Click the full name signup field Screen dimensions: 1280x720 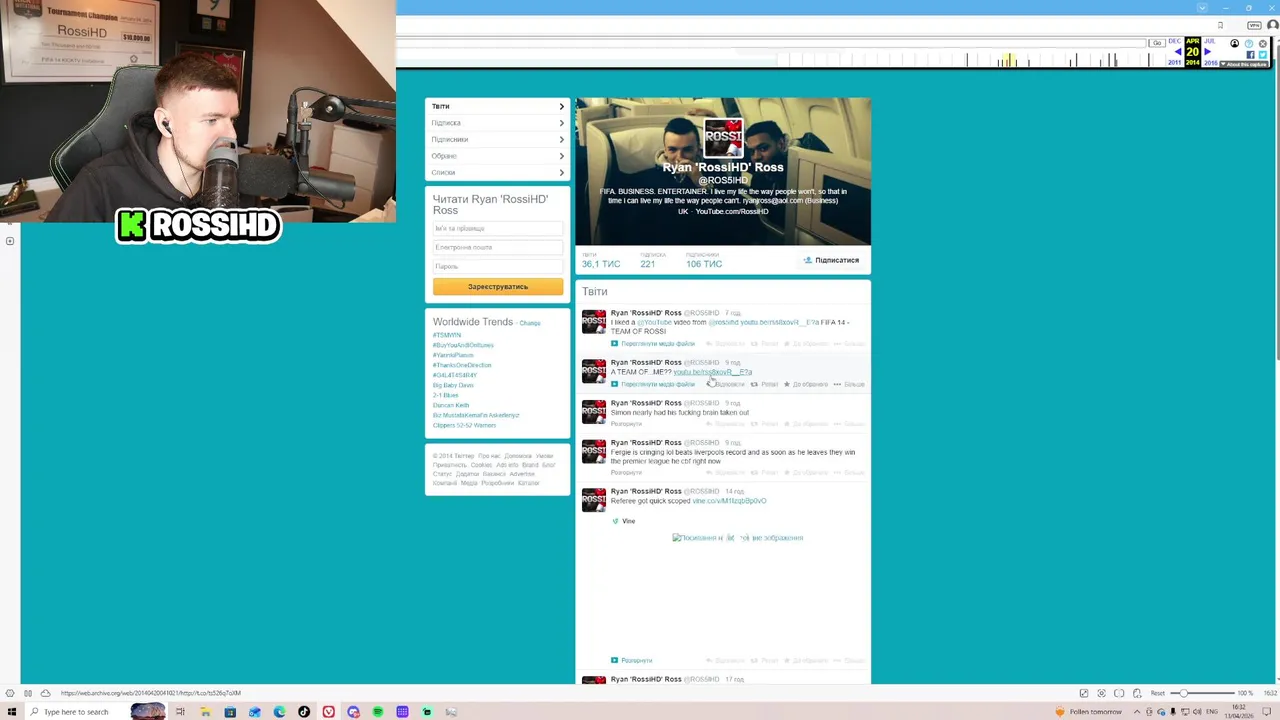coord(497,229)
